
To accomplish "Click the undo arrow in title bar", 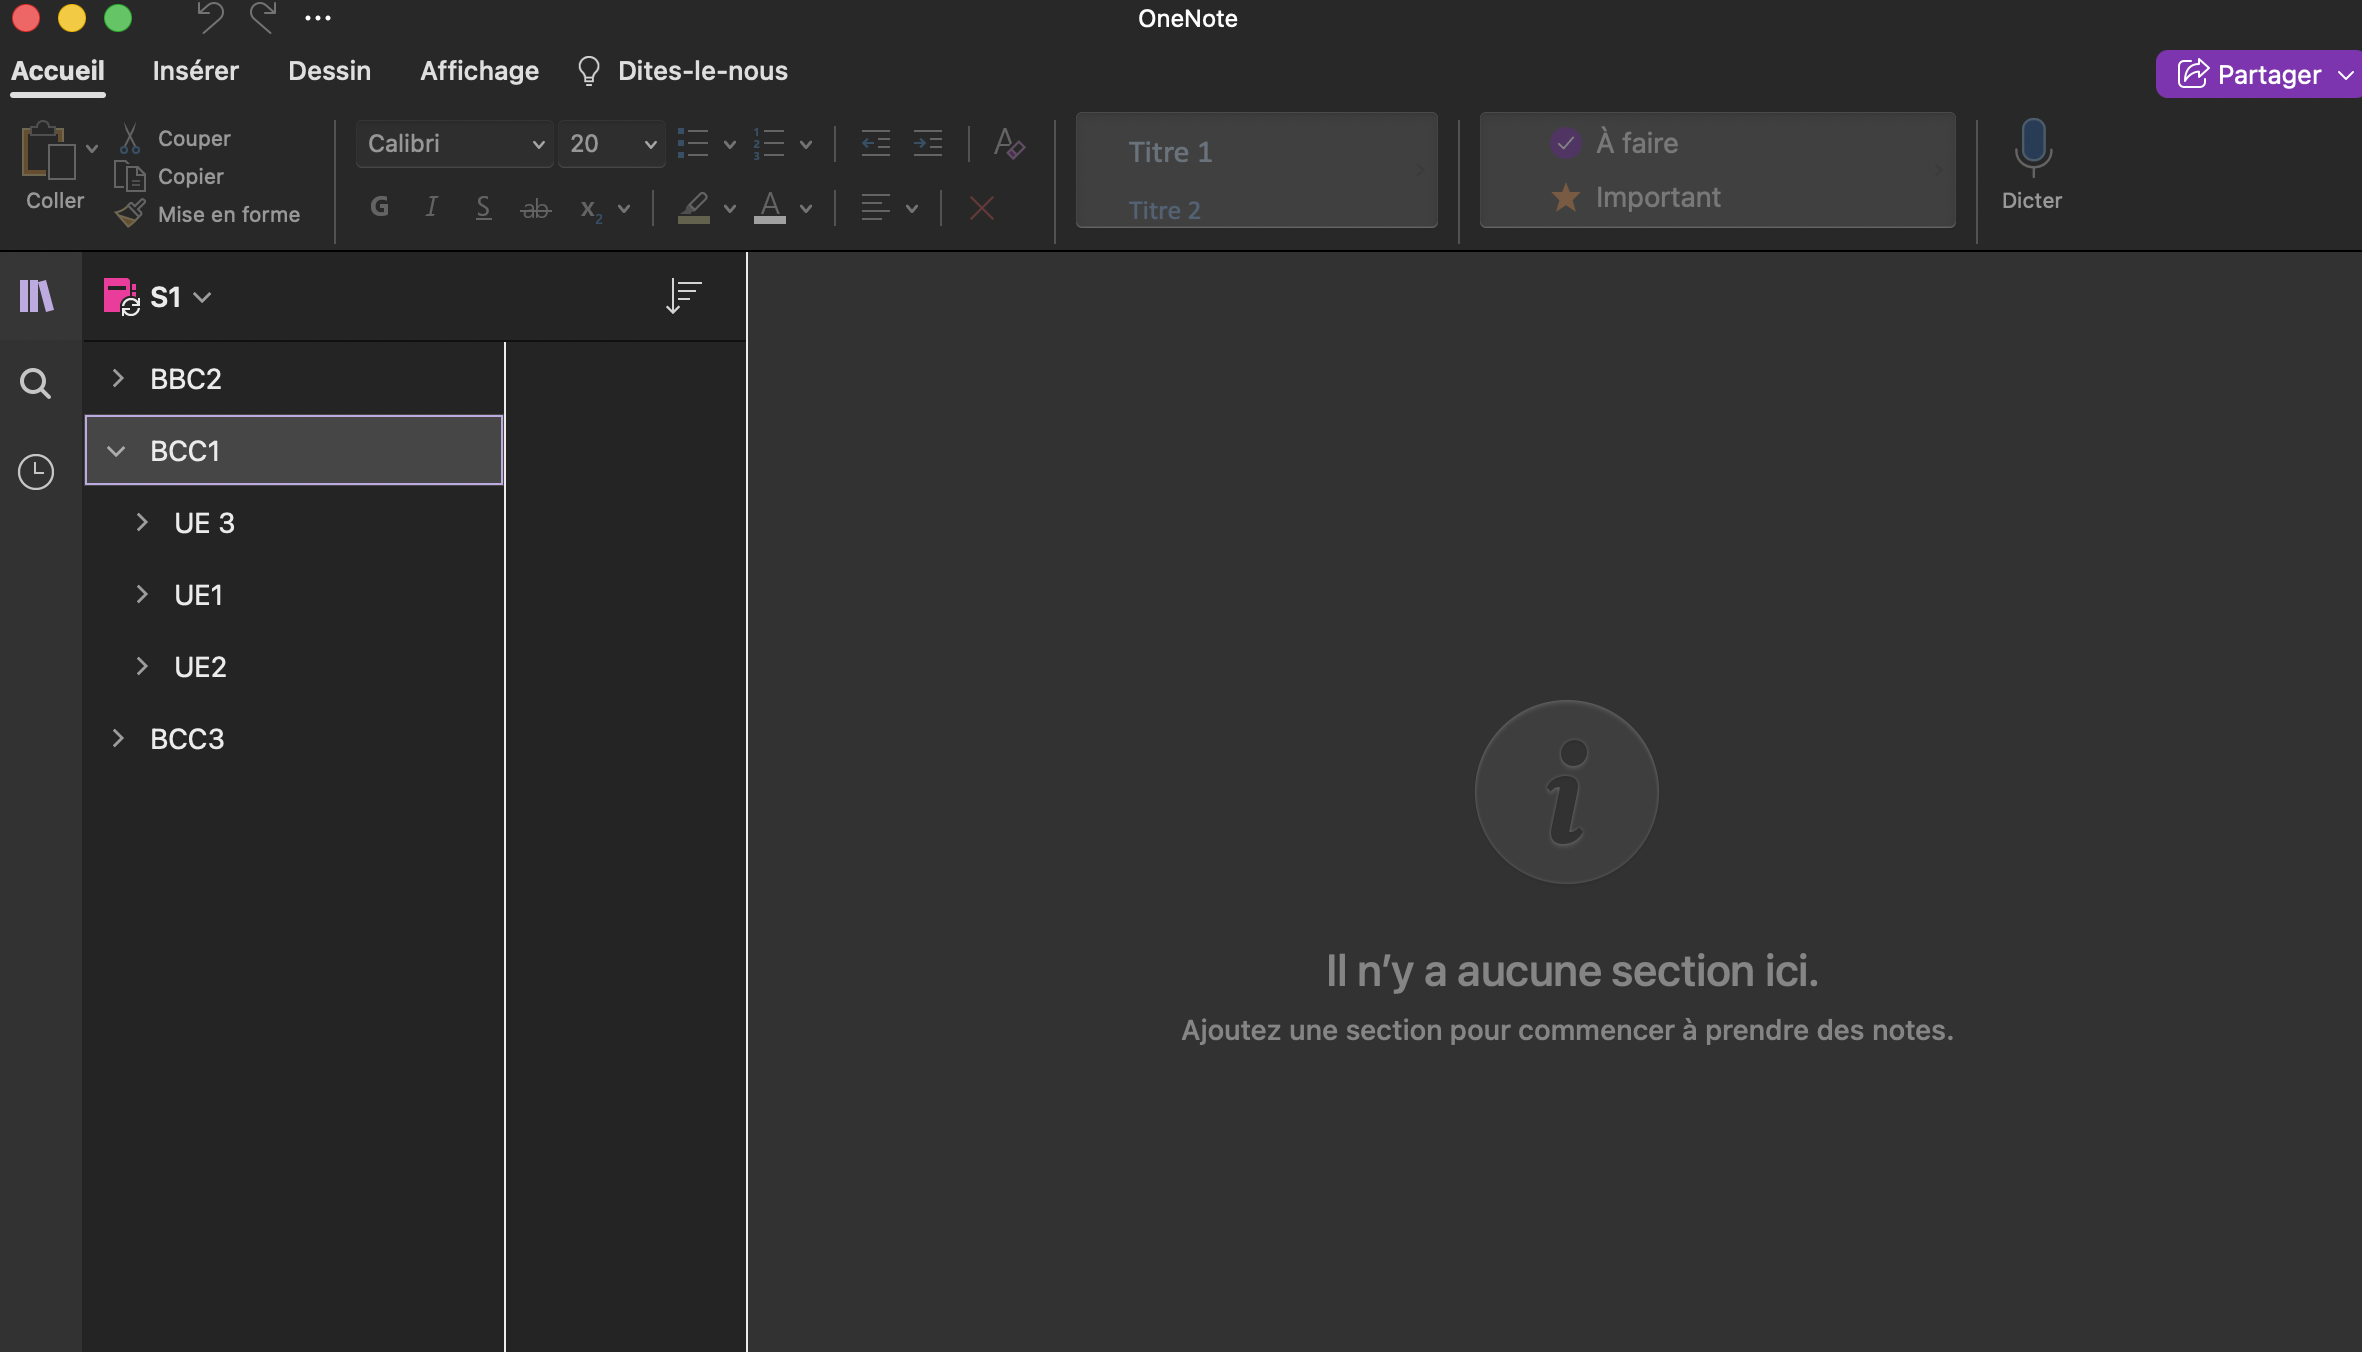I will pos(210,18).
